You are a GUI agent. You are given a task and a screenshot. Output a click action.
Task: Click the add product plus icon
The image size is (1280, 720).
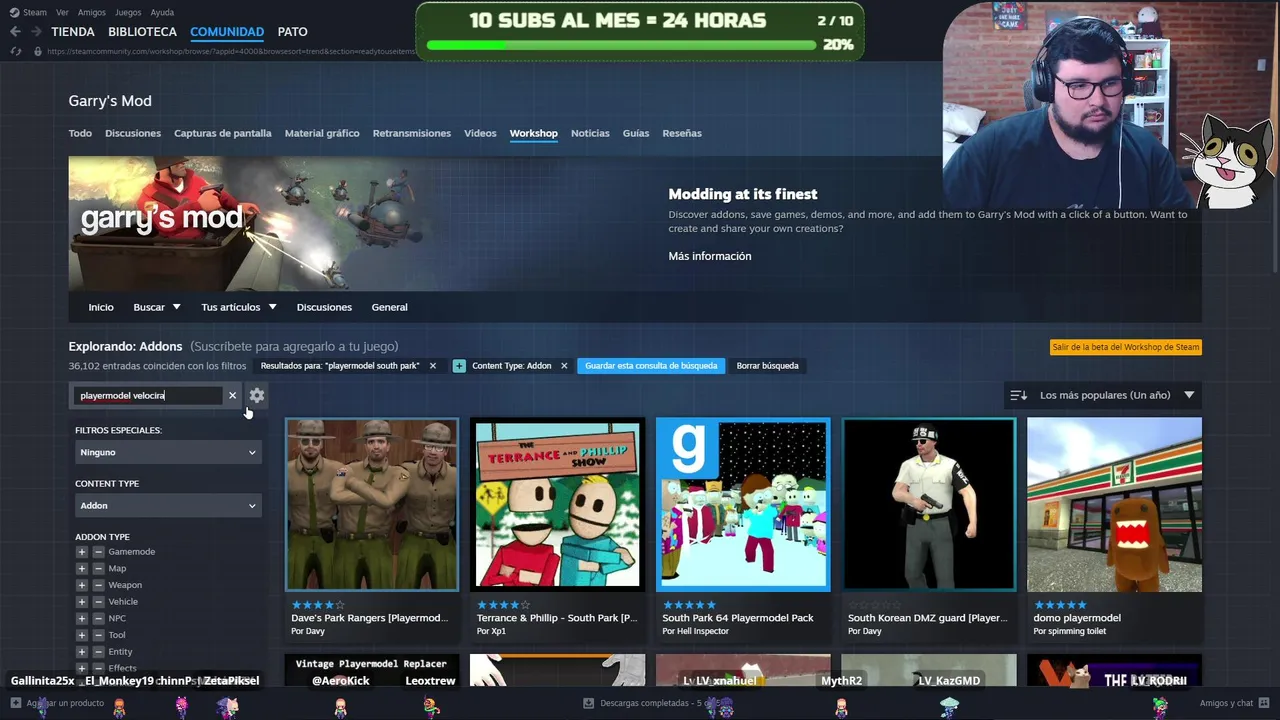(15, 703)
